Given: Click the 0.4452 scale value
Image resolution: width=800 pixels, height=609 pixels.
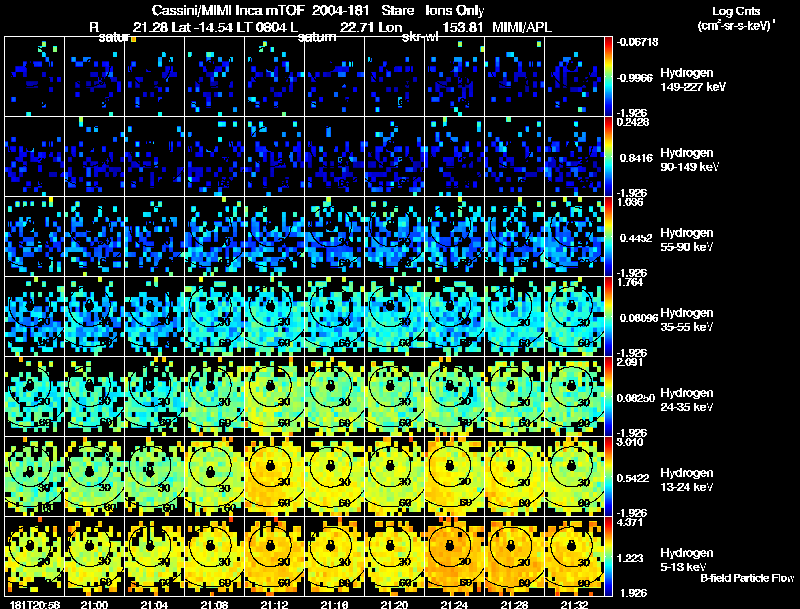Looking at the screenshot, I should (636, 238).
